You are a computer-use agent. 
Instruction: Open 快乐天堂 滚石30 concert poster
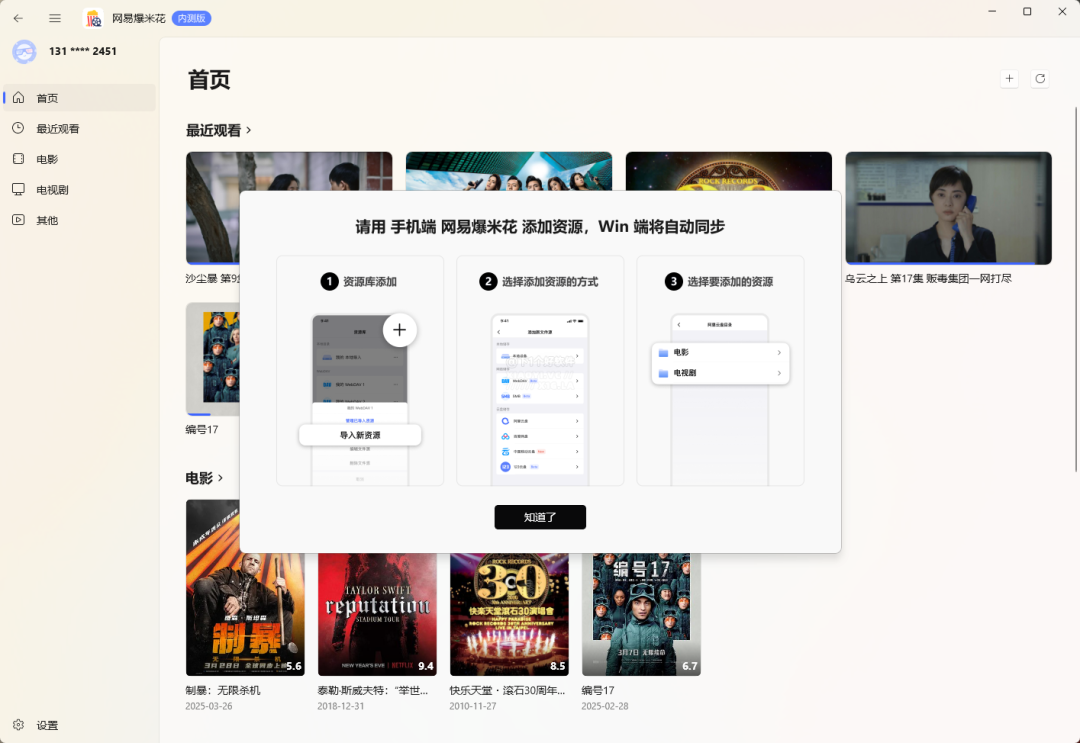pos(510,614)
